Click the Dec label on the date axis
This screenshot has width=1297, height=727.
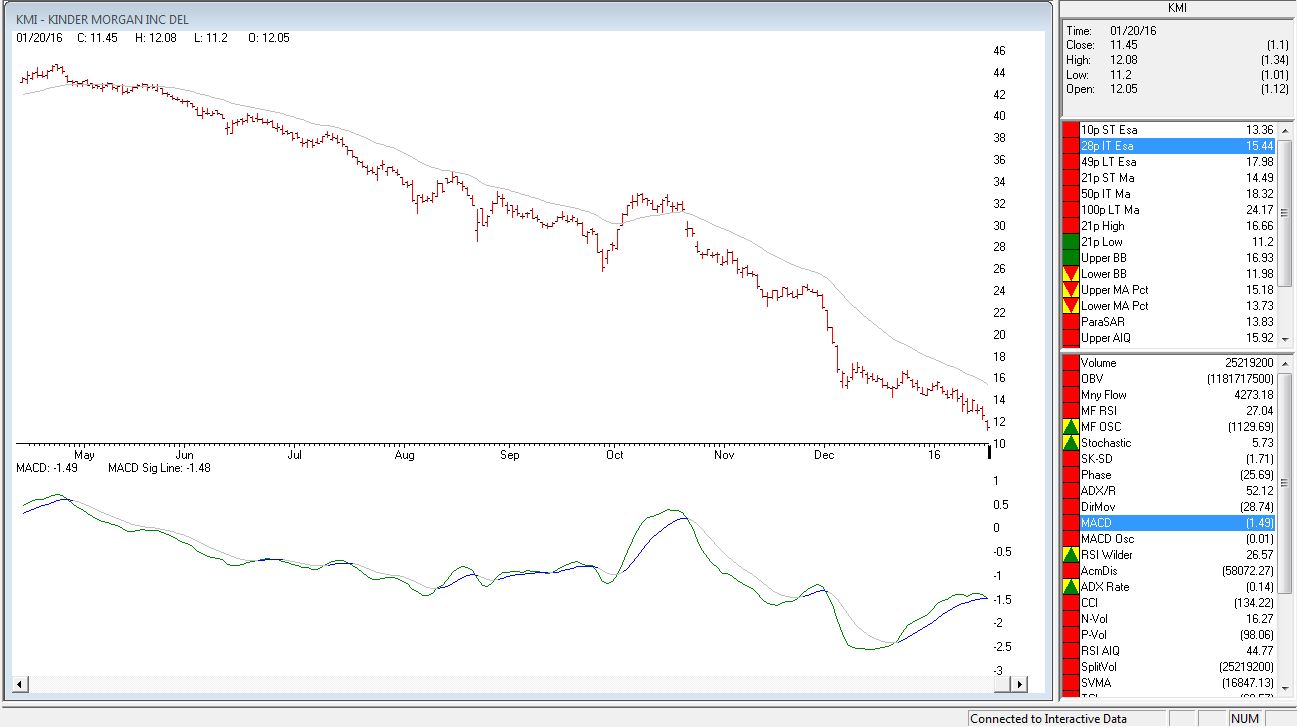[824, 456]
